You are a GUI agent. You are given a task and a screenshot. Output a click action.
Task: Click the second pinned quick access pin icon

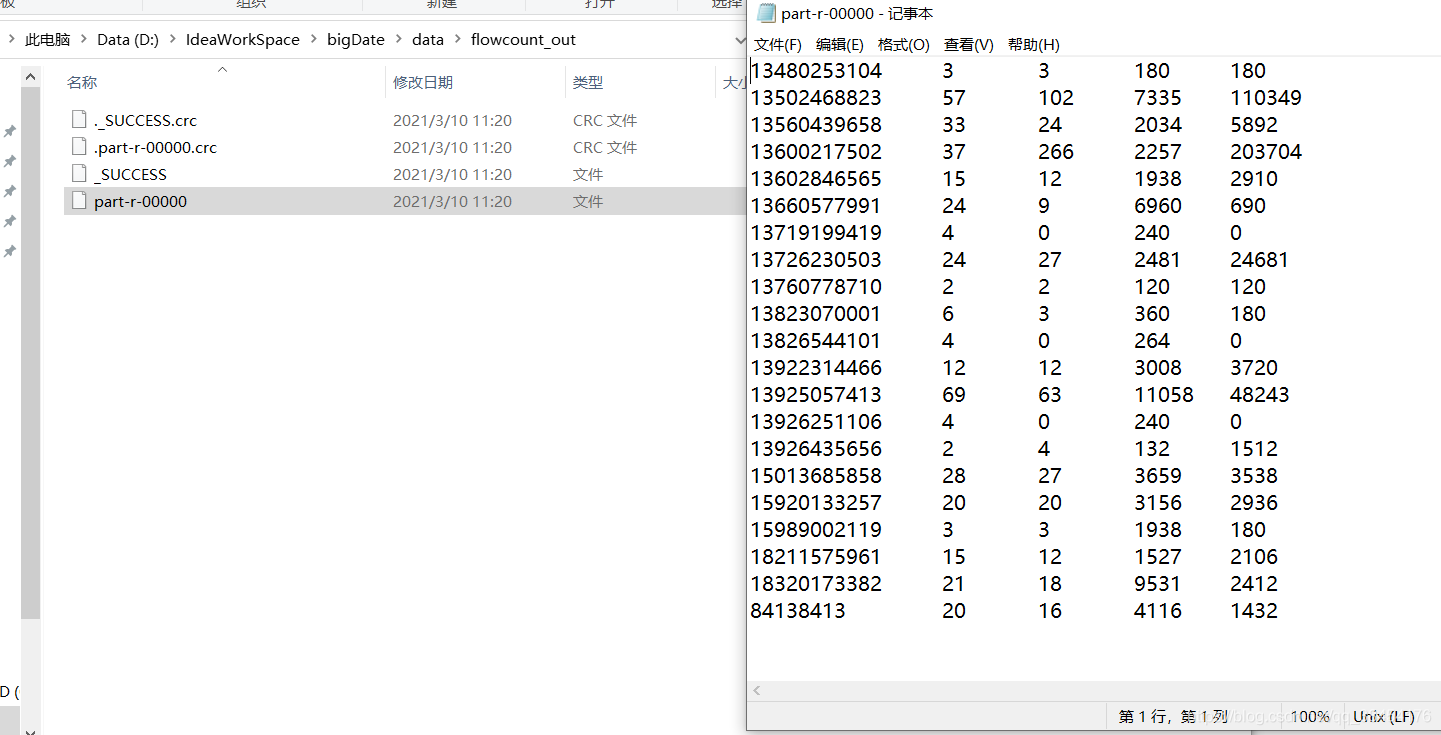[x=10, y=161]
